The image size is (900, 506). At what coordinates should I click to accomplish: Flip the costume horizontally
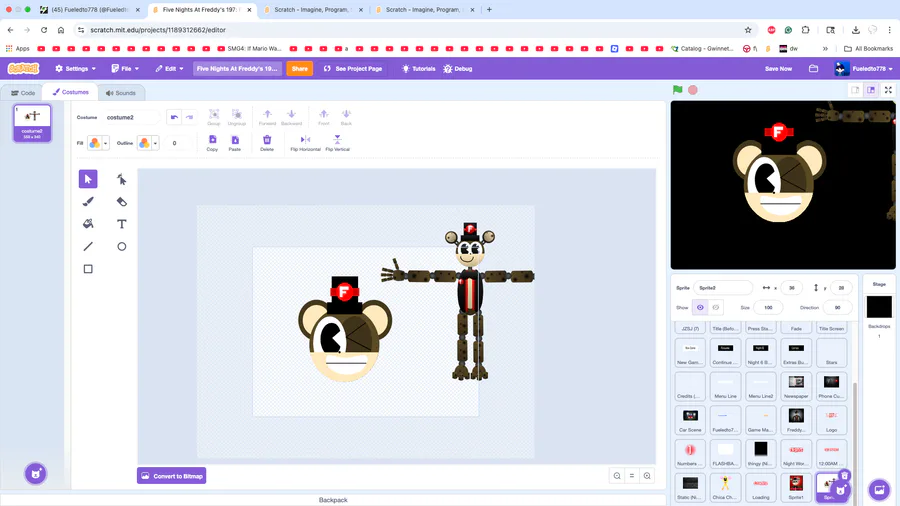pos(305,143)
